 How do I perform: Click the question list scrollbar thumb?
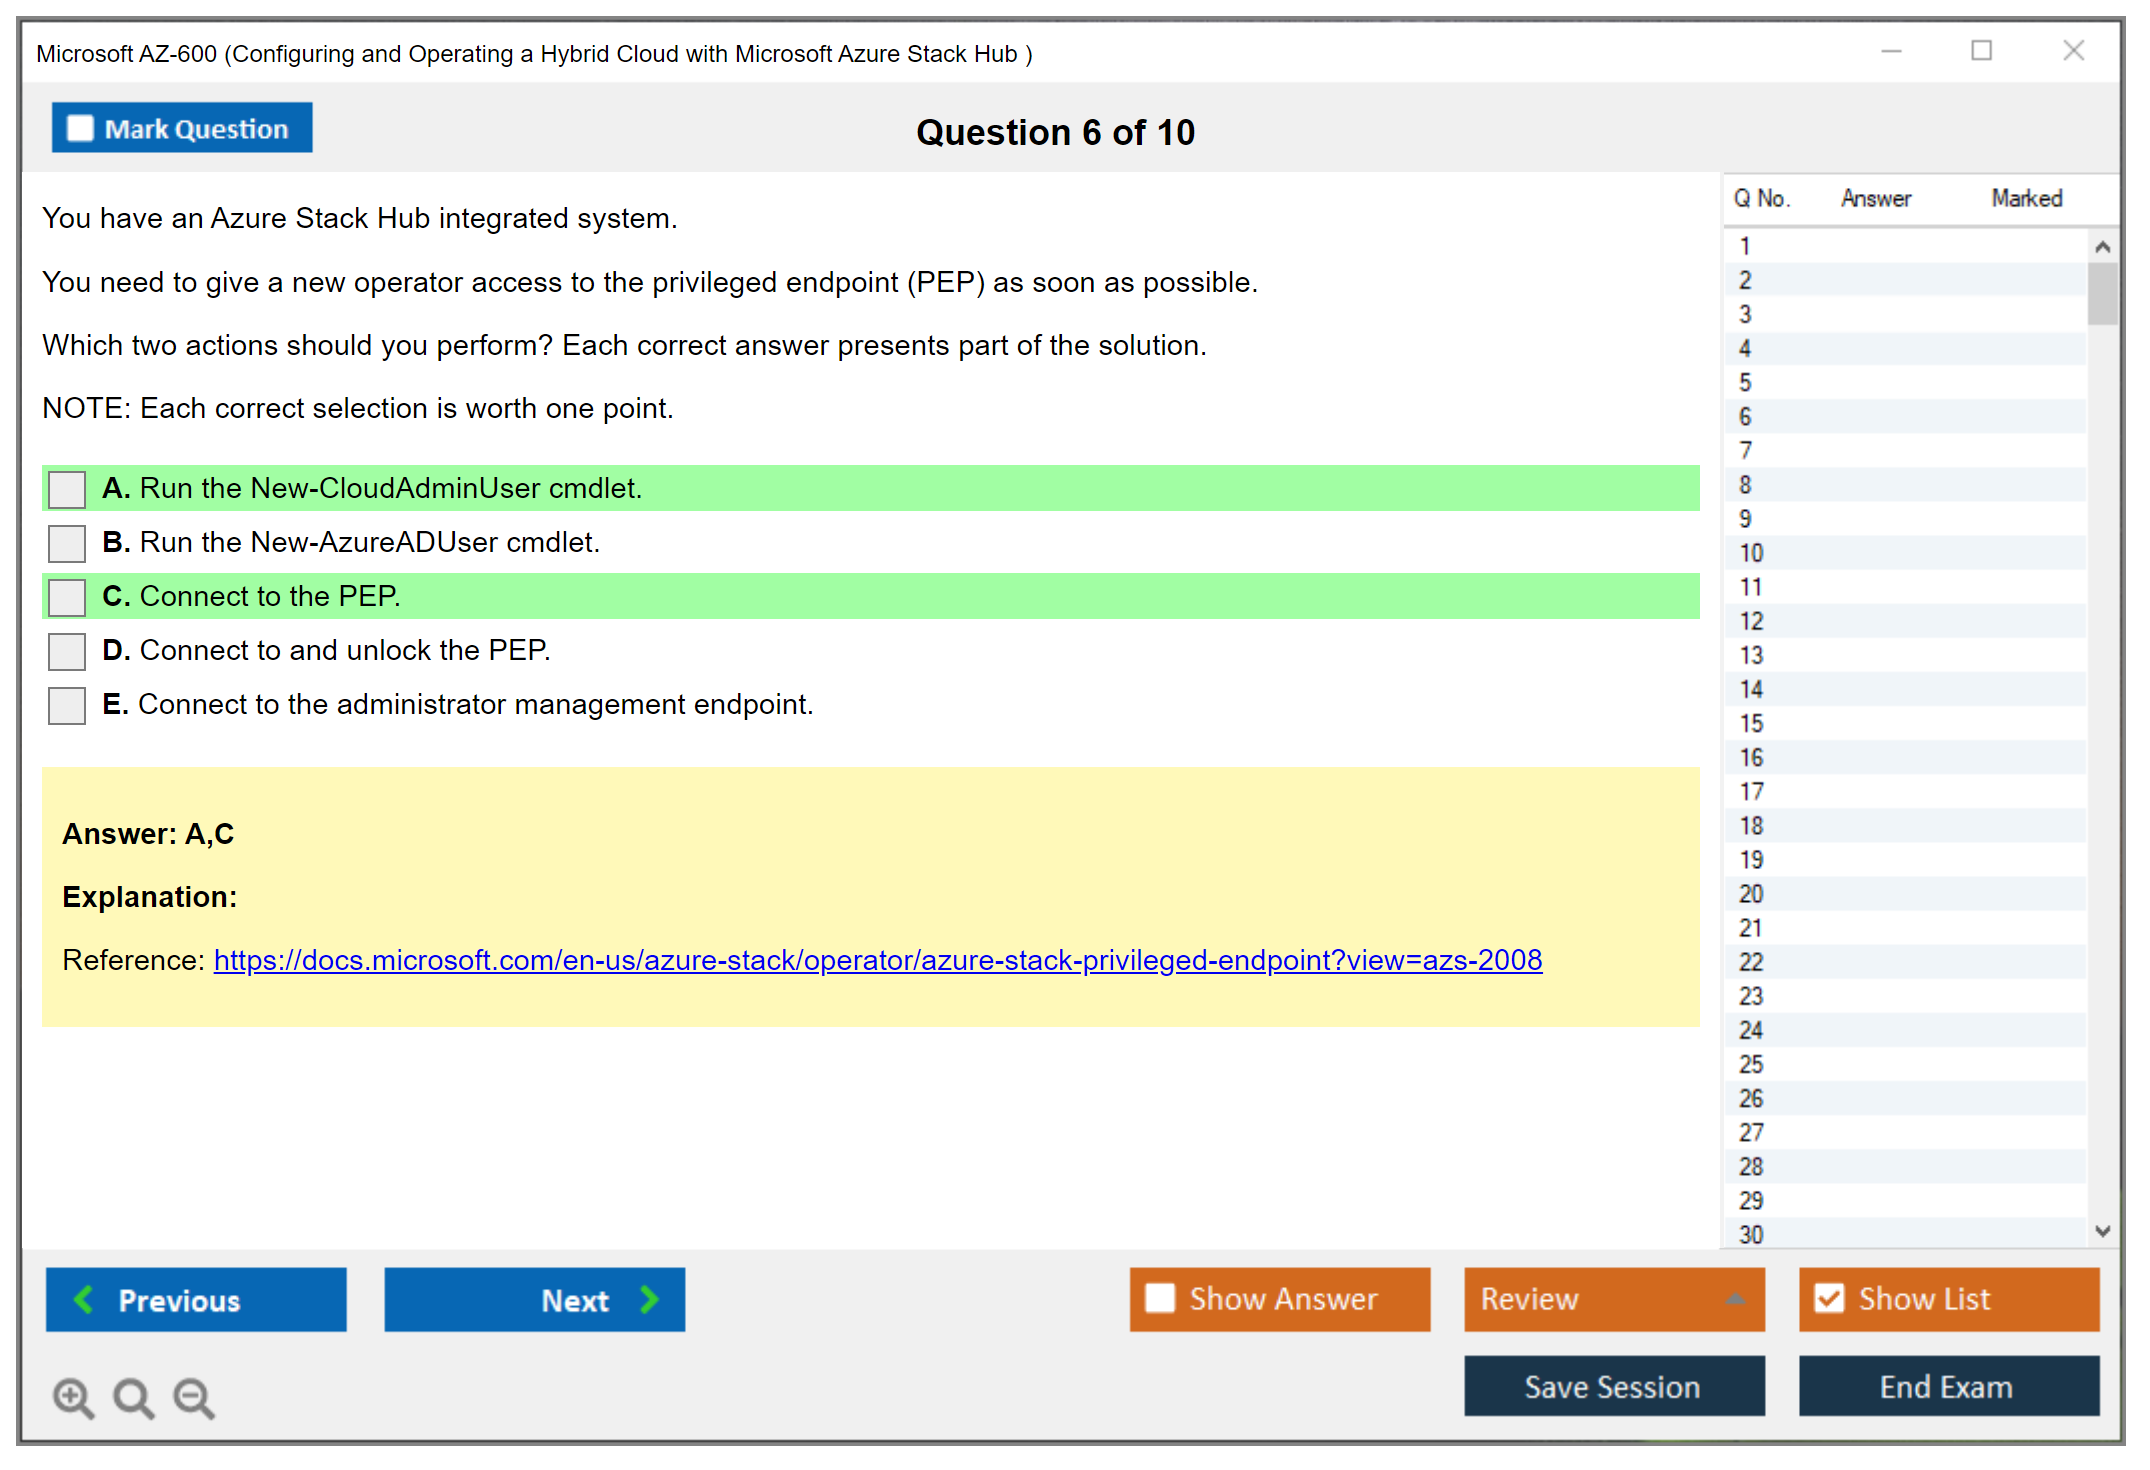[2102, 293]
